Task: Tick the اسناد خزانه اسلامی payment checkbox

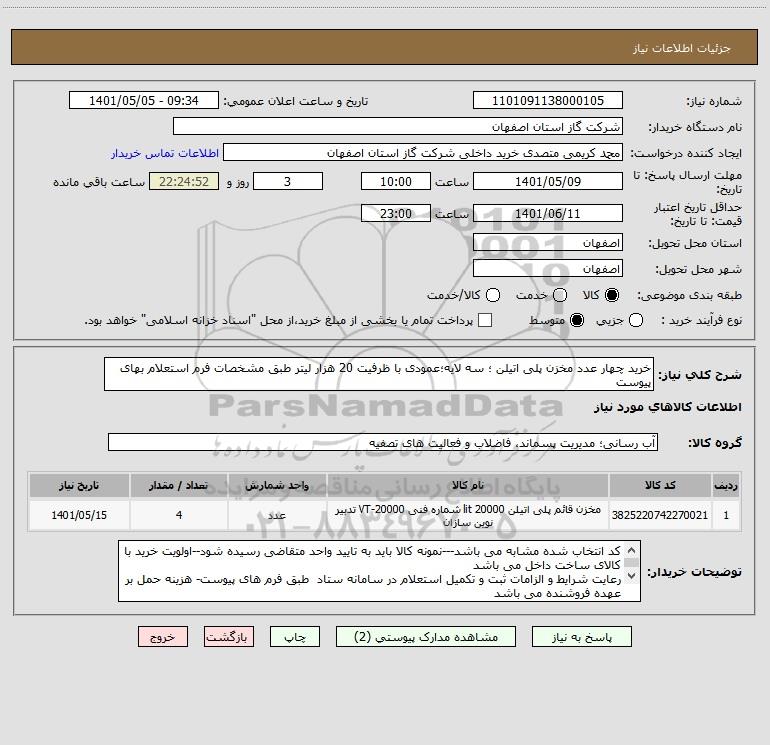Action: [485, 320]
